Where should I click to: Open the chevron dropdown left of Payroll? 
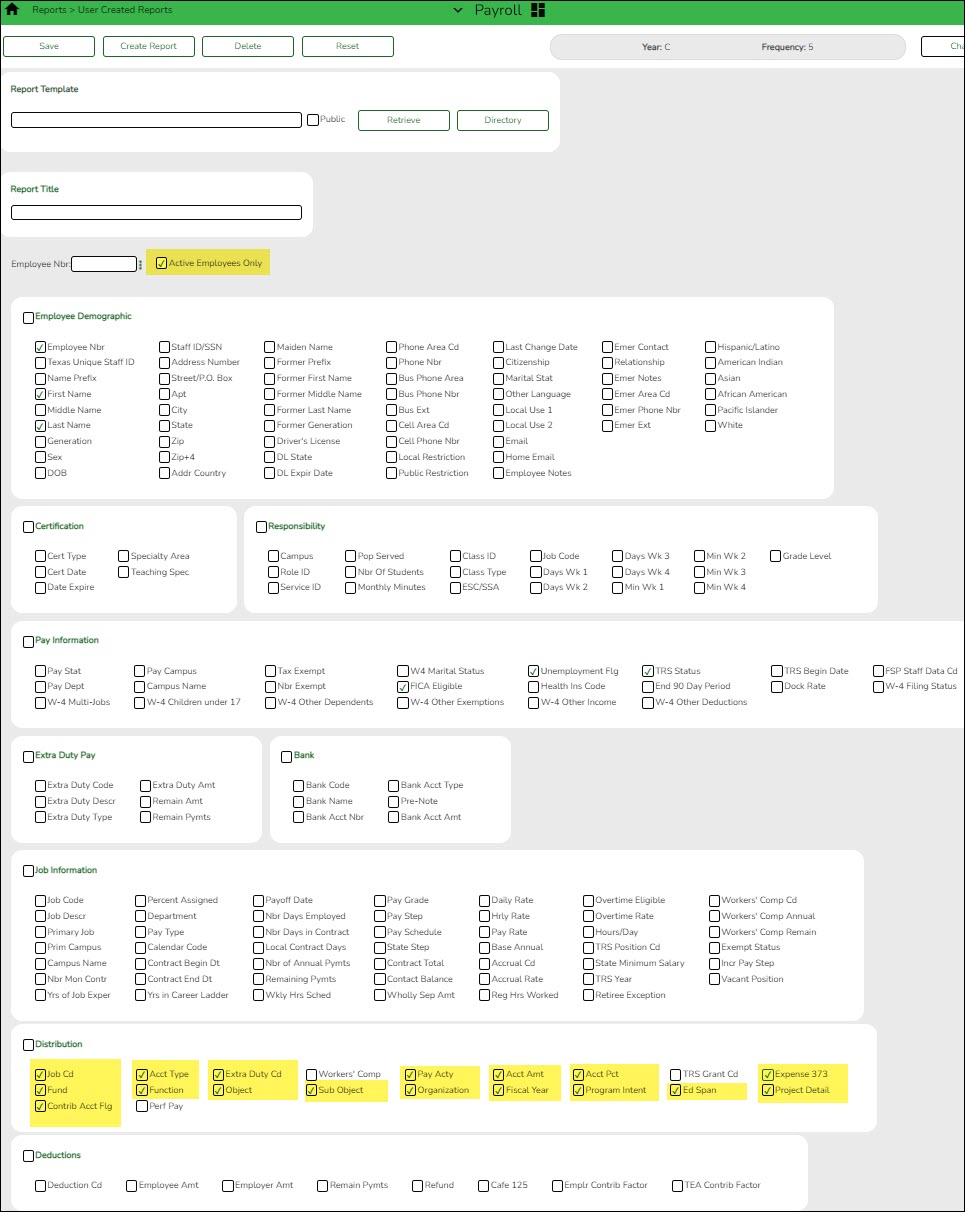[457, 9]
